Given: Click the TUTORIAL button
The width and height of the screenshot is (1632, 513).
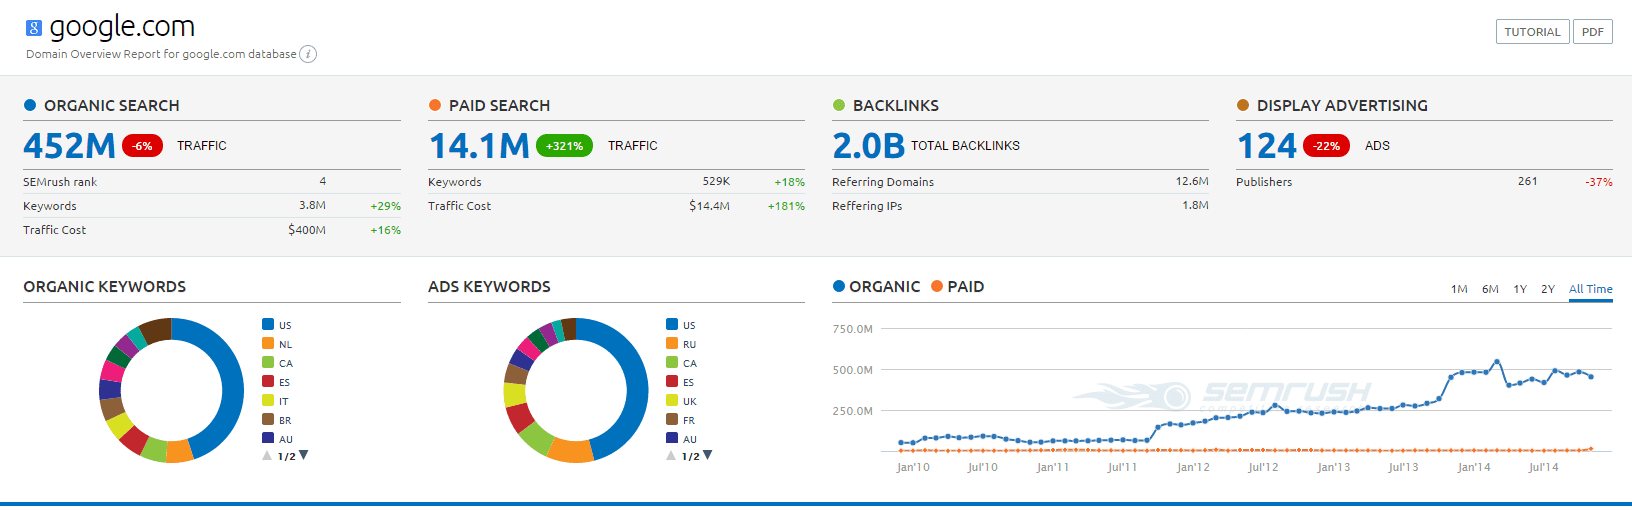Looking at the screenshot, I should pos(1532,32).
